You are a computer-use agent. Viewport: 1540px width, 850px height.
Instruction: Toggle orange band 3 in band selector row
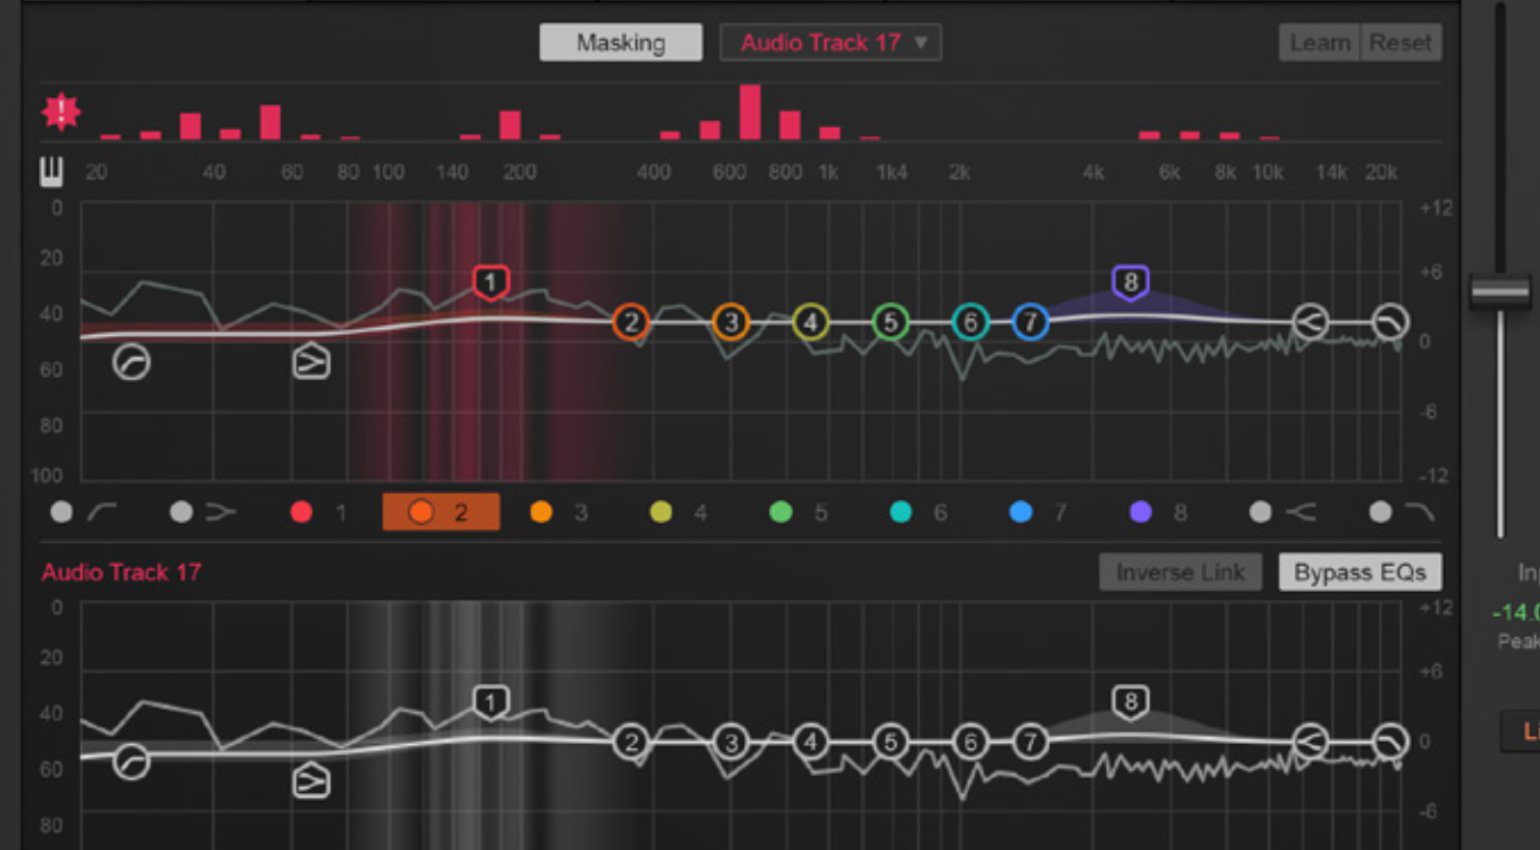click(x=559, y=512)
